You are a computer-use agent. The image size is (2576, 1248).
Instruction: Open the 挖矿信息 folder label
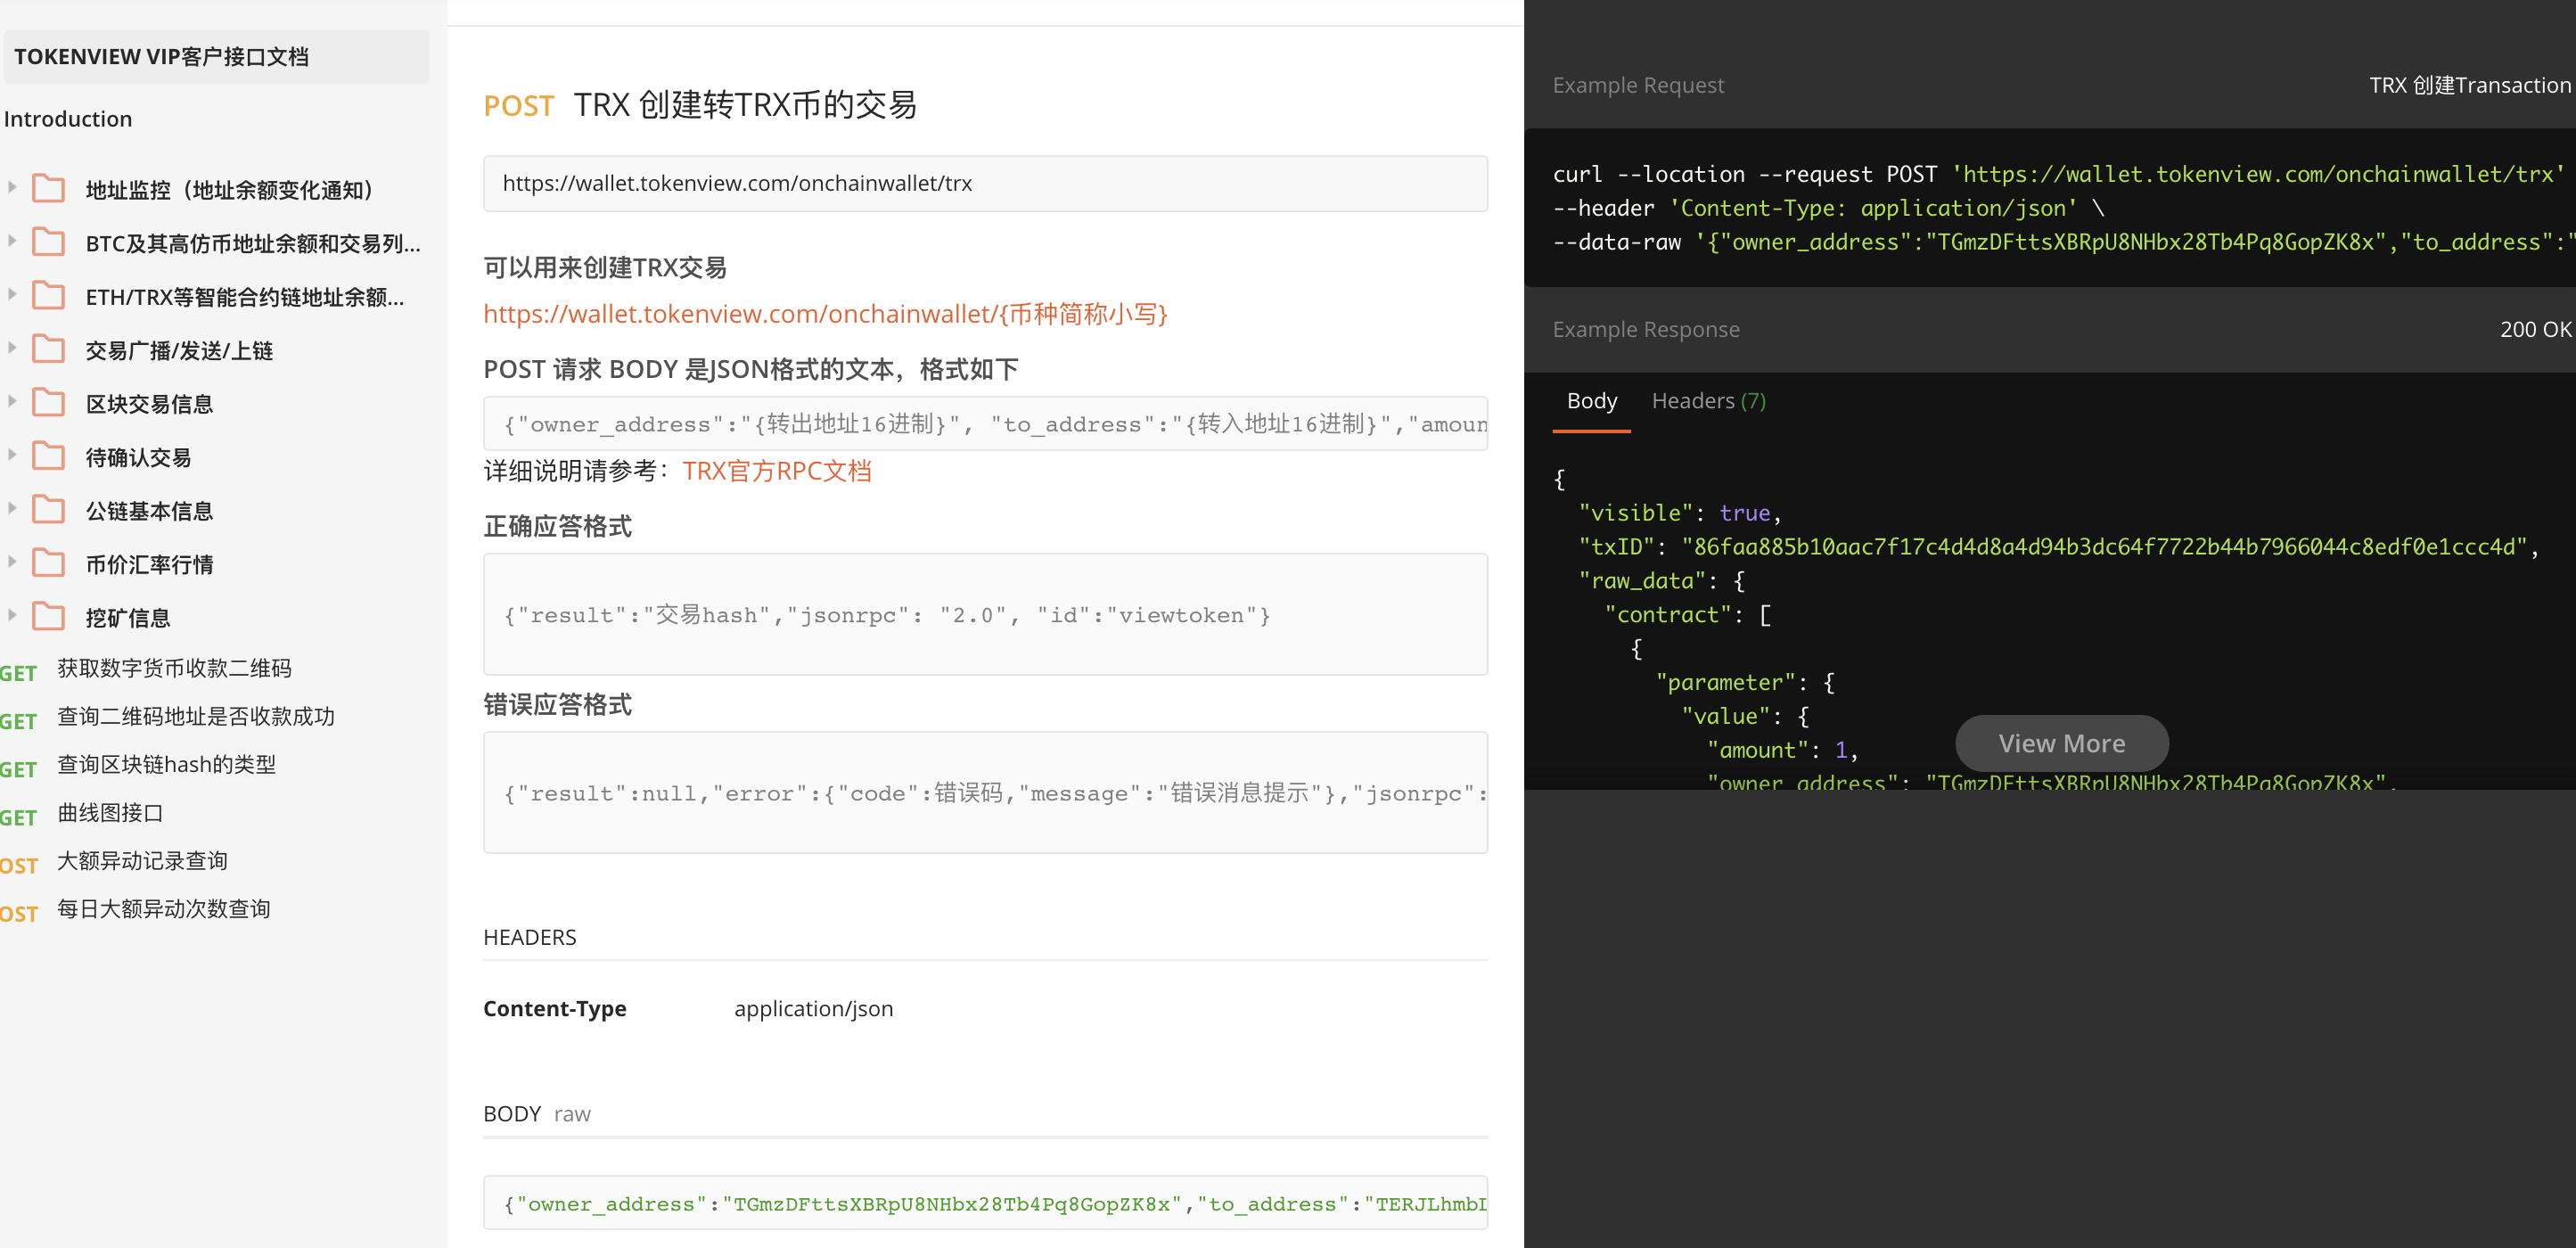128,618
